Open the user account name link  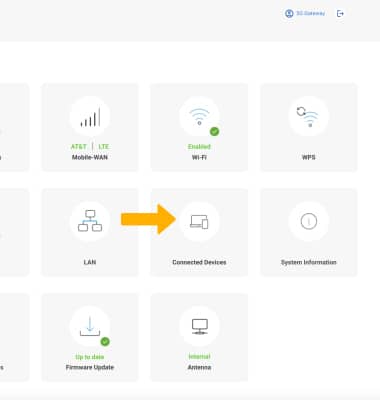pos(310,13)
